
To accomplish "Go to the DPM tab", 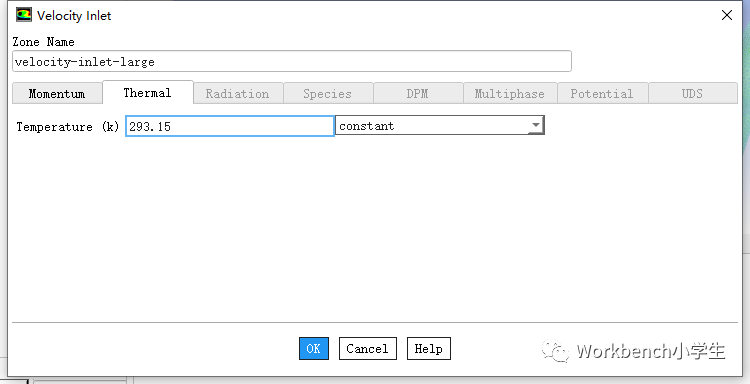I will (x=418, y=94).
